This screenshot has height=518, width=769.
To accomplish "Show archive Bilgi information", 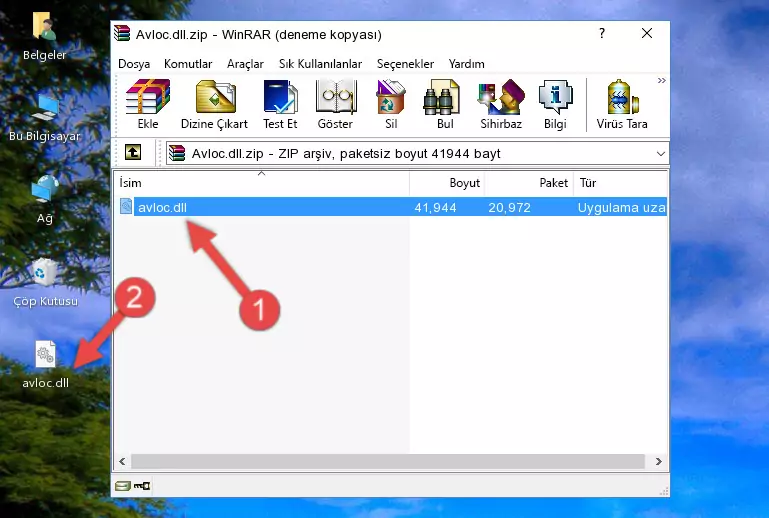I will tap(555, 104).
